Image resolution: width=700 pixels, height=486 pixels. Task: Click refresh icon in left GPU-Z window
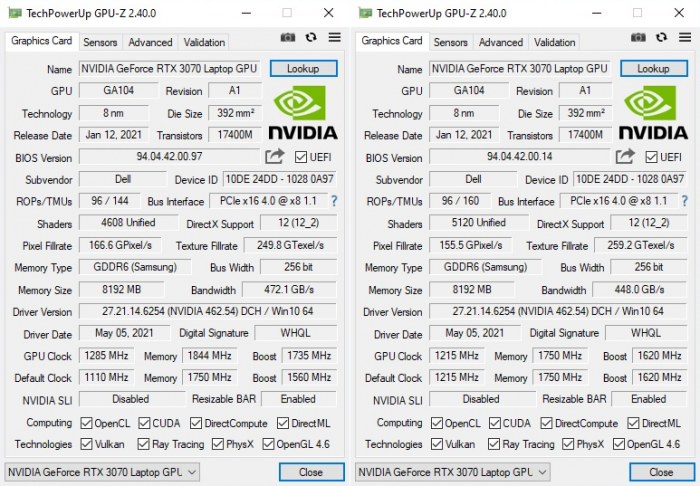[x=311, y=37]
